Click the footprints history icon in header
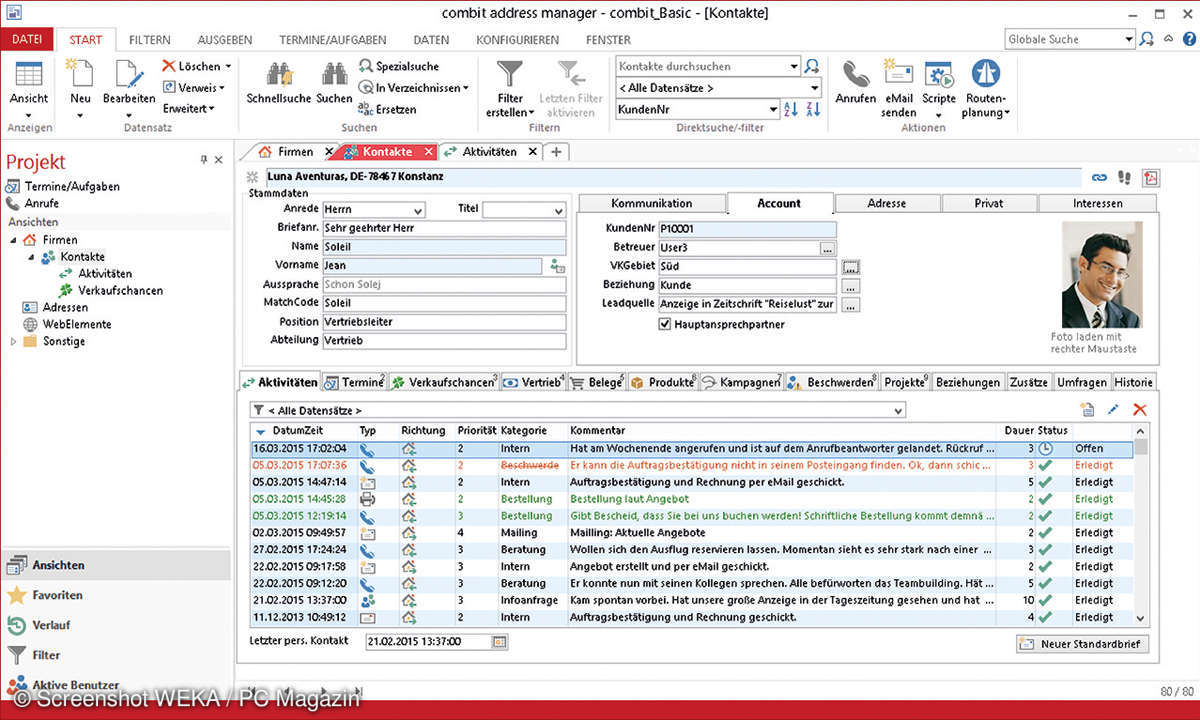Screen dimensions: 1200x720 1124,177
